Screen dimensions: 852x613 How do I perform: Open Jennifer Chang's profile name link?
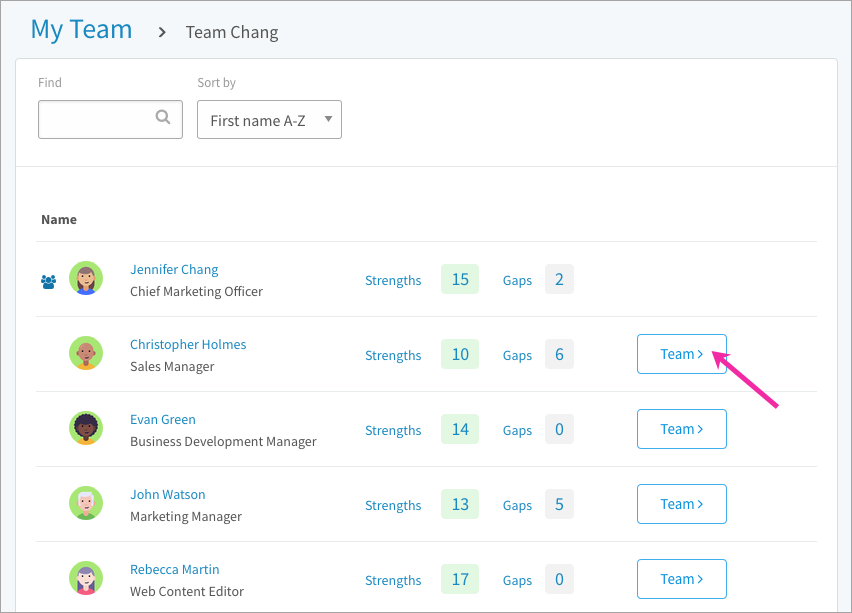tap(174, 270)
